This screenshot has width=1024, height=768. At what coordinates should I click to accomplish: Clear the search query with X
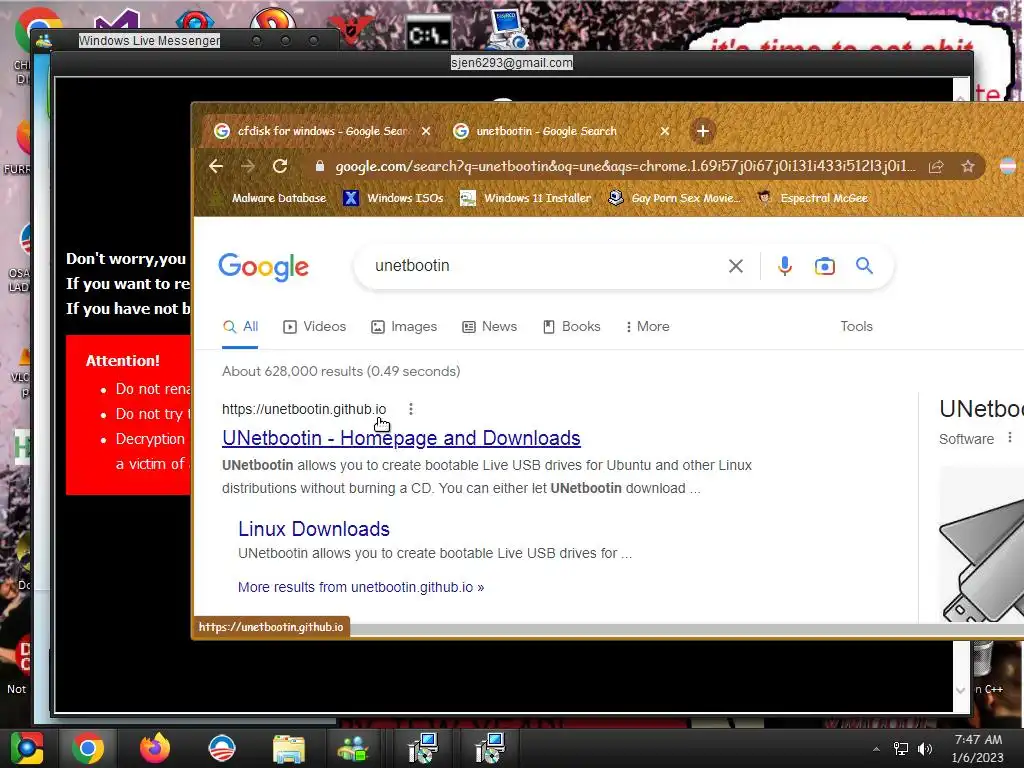[x=736, y=266]
